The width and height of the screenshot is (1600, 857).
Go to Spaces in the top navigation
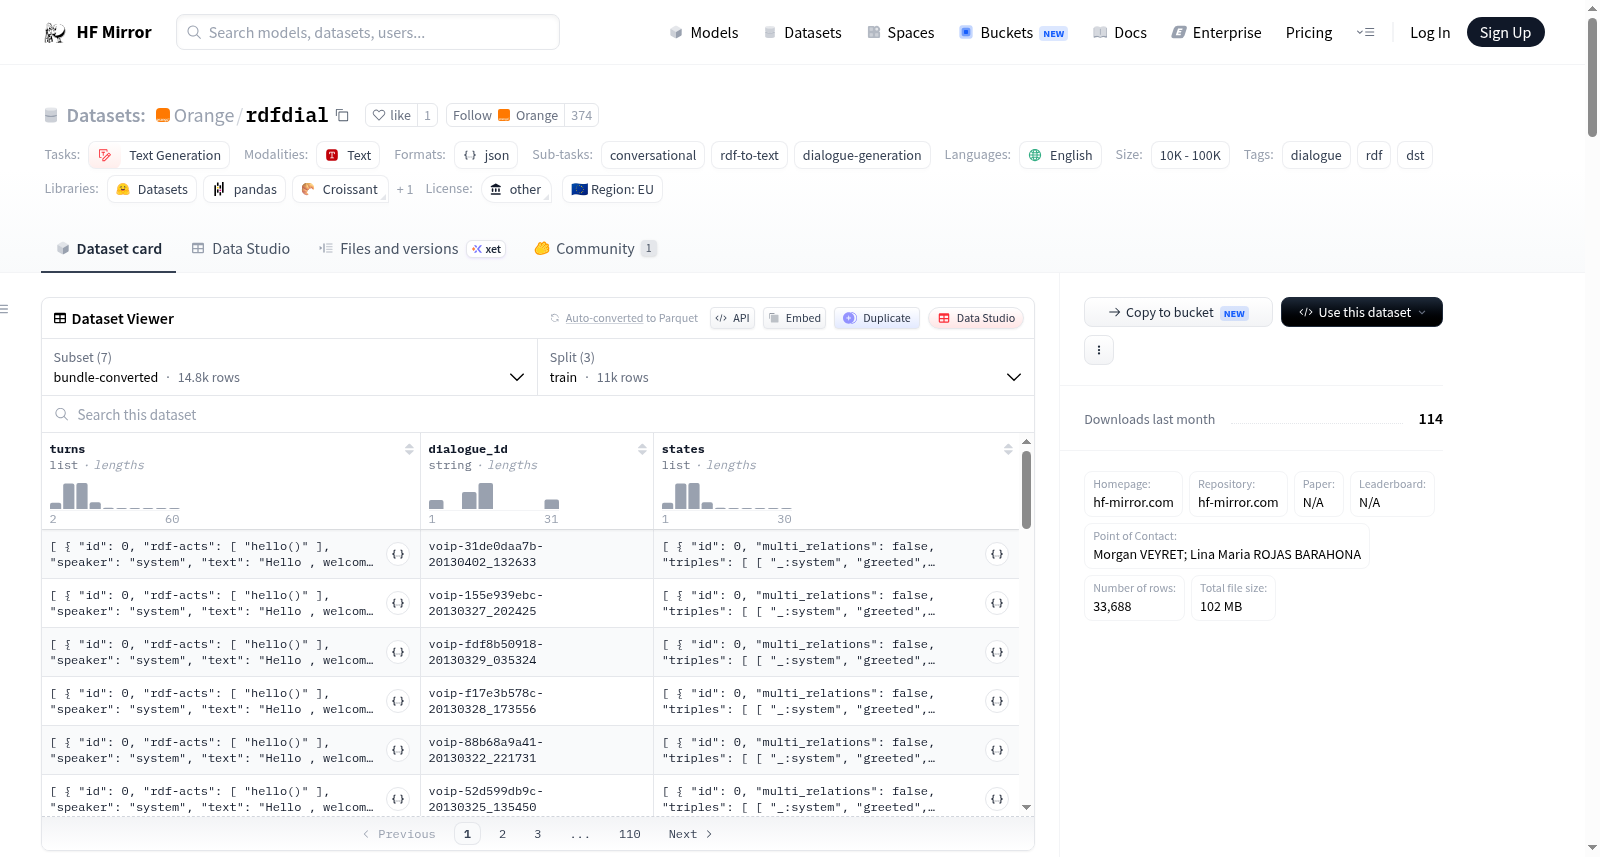[x=901, y=33]
